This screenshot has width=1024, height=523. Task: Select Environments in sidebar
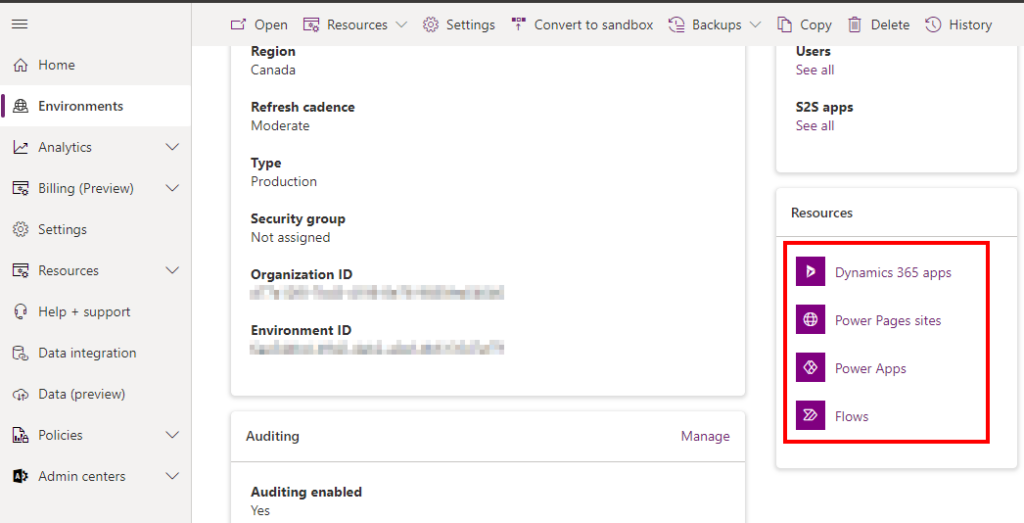[80, 106]
